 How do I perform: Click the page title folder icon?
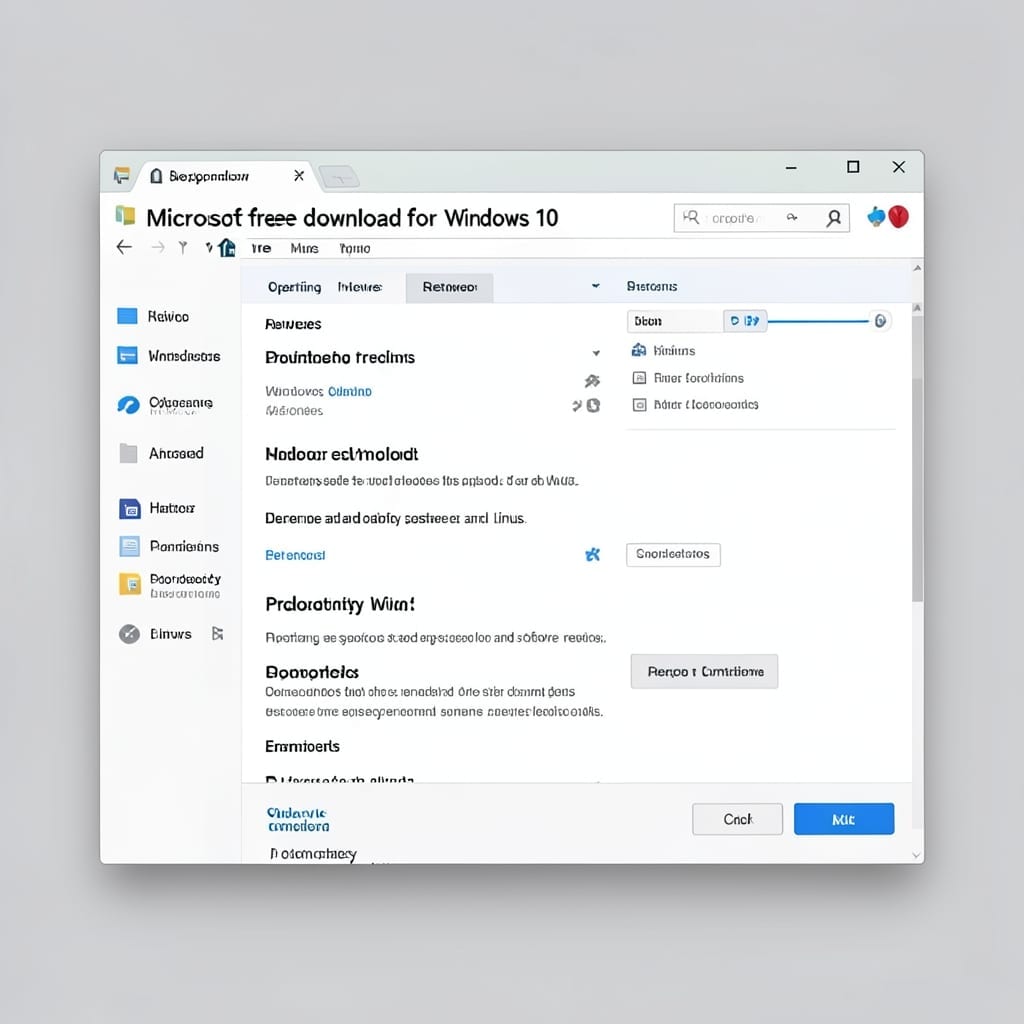coord(125,215)
